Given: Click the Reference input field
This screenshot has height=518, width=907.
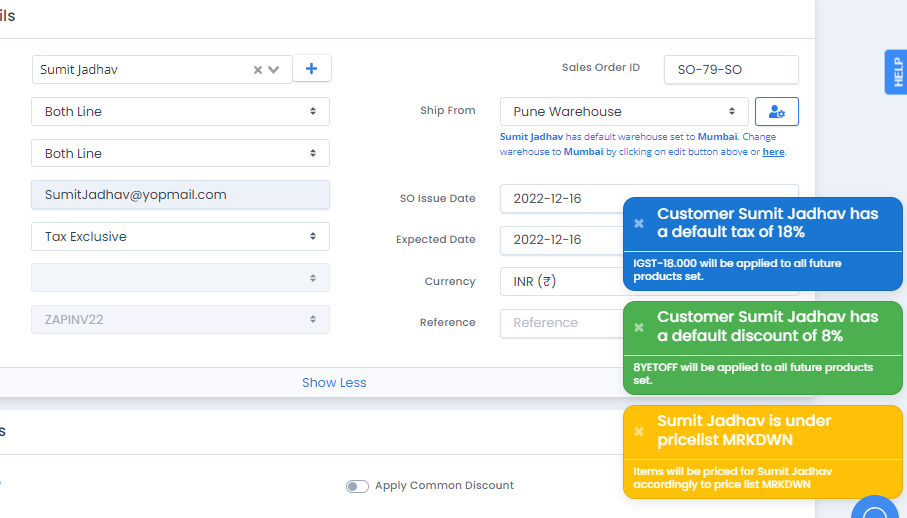Looking at the screenshot, I should click(561, 323).
